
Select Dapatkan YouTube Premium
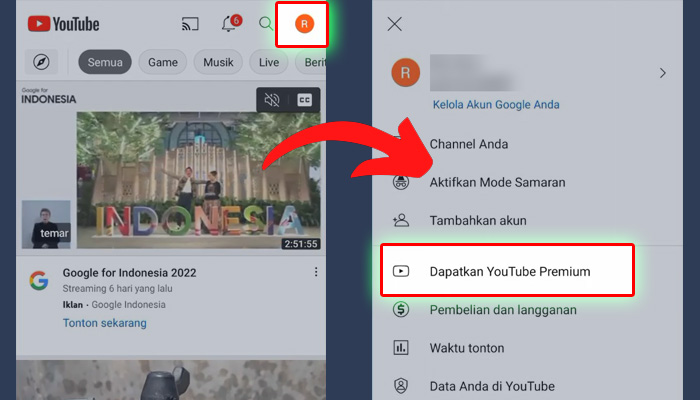coord(507,270)
